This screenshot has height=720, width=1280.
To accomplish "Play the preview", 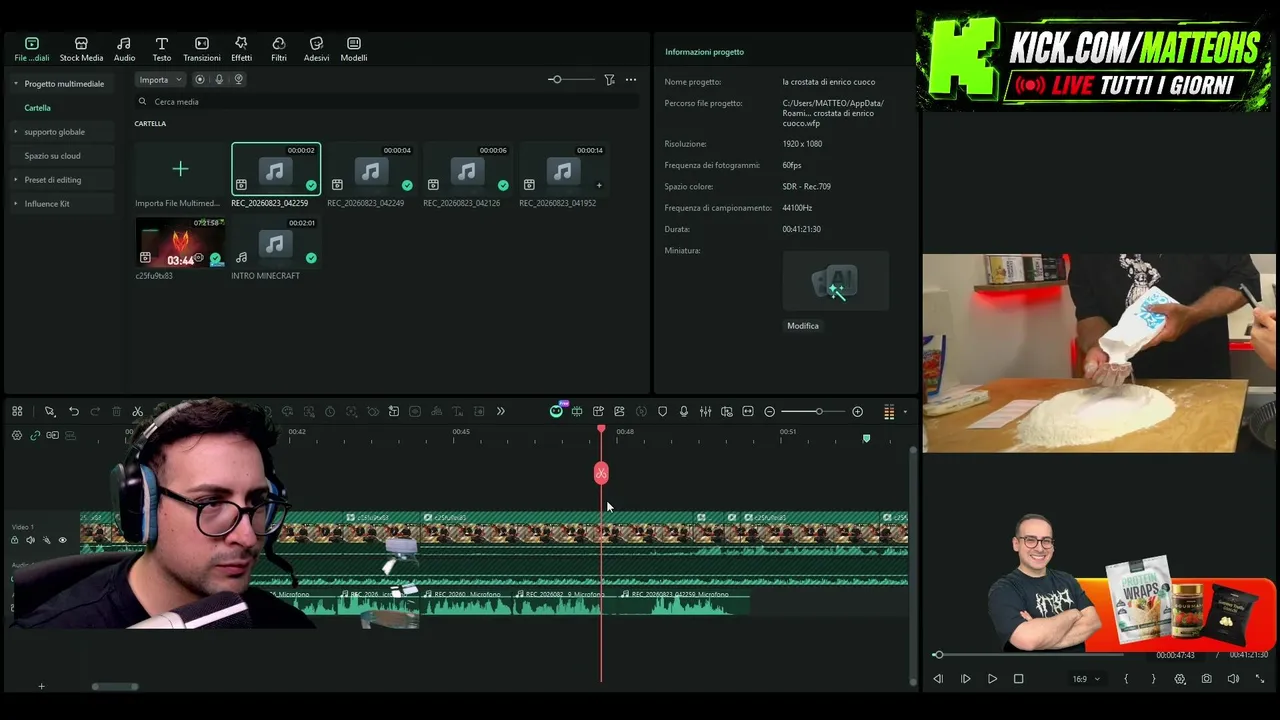I will (992, 679).
